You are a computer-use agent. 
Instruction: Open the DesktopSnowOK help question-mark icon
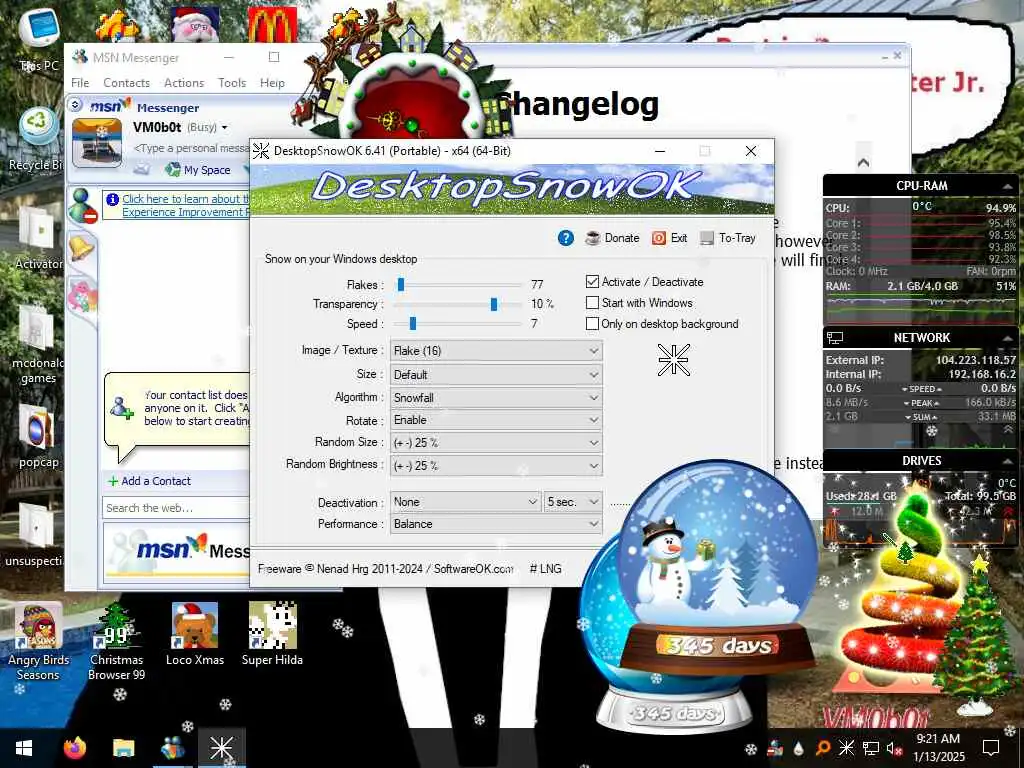click(x=566, y=238)
